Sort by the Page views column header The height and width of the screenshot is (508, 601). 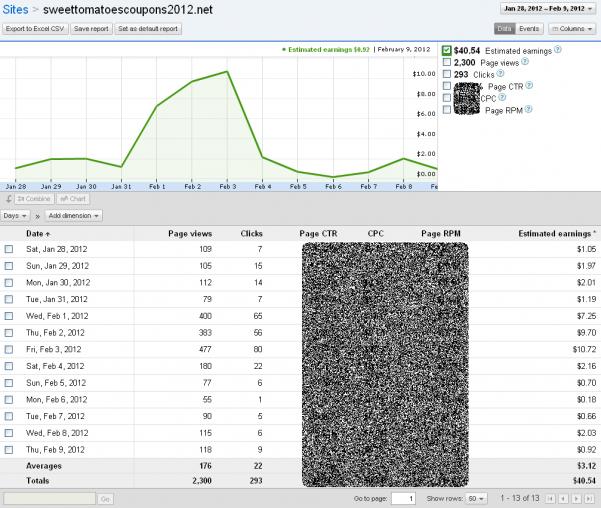point(190,233)
